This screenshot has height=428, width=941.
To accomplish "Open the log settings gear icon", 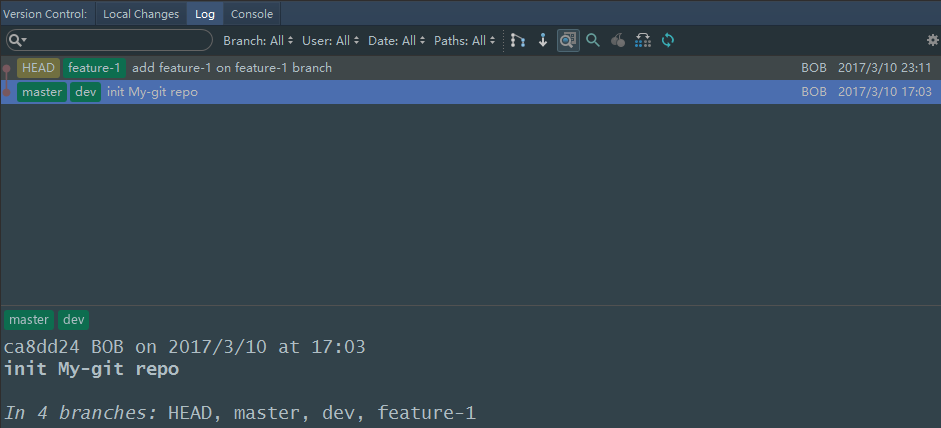I will click(933, 40).
